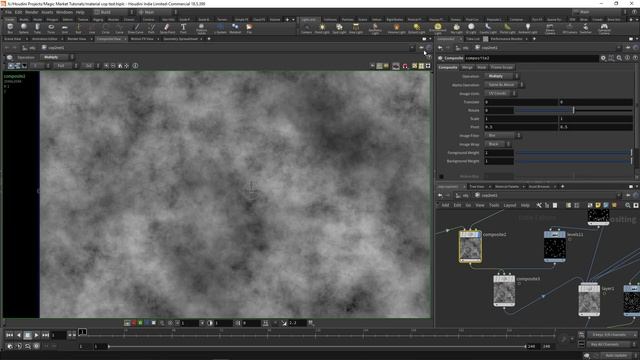Select the Grid shelf tool

coord(64,28)
